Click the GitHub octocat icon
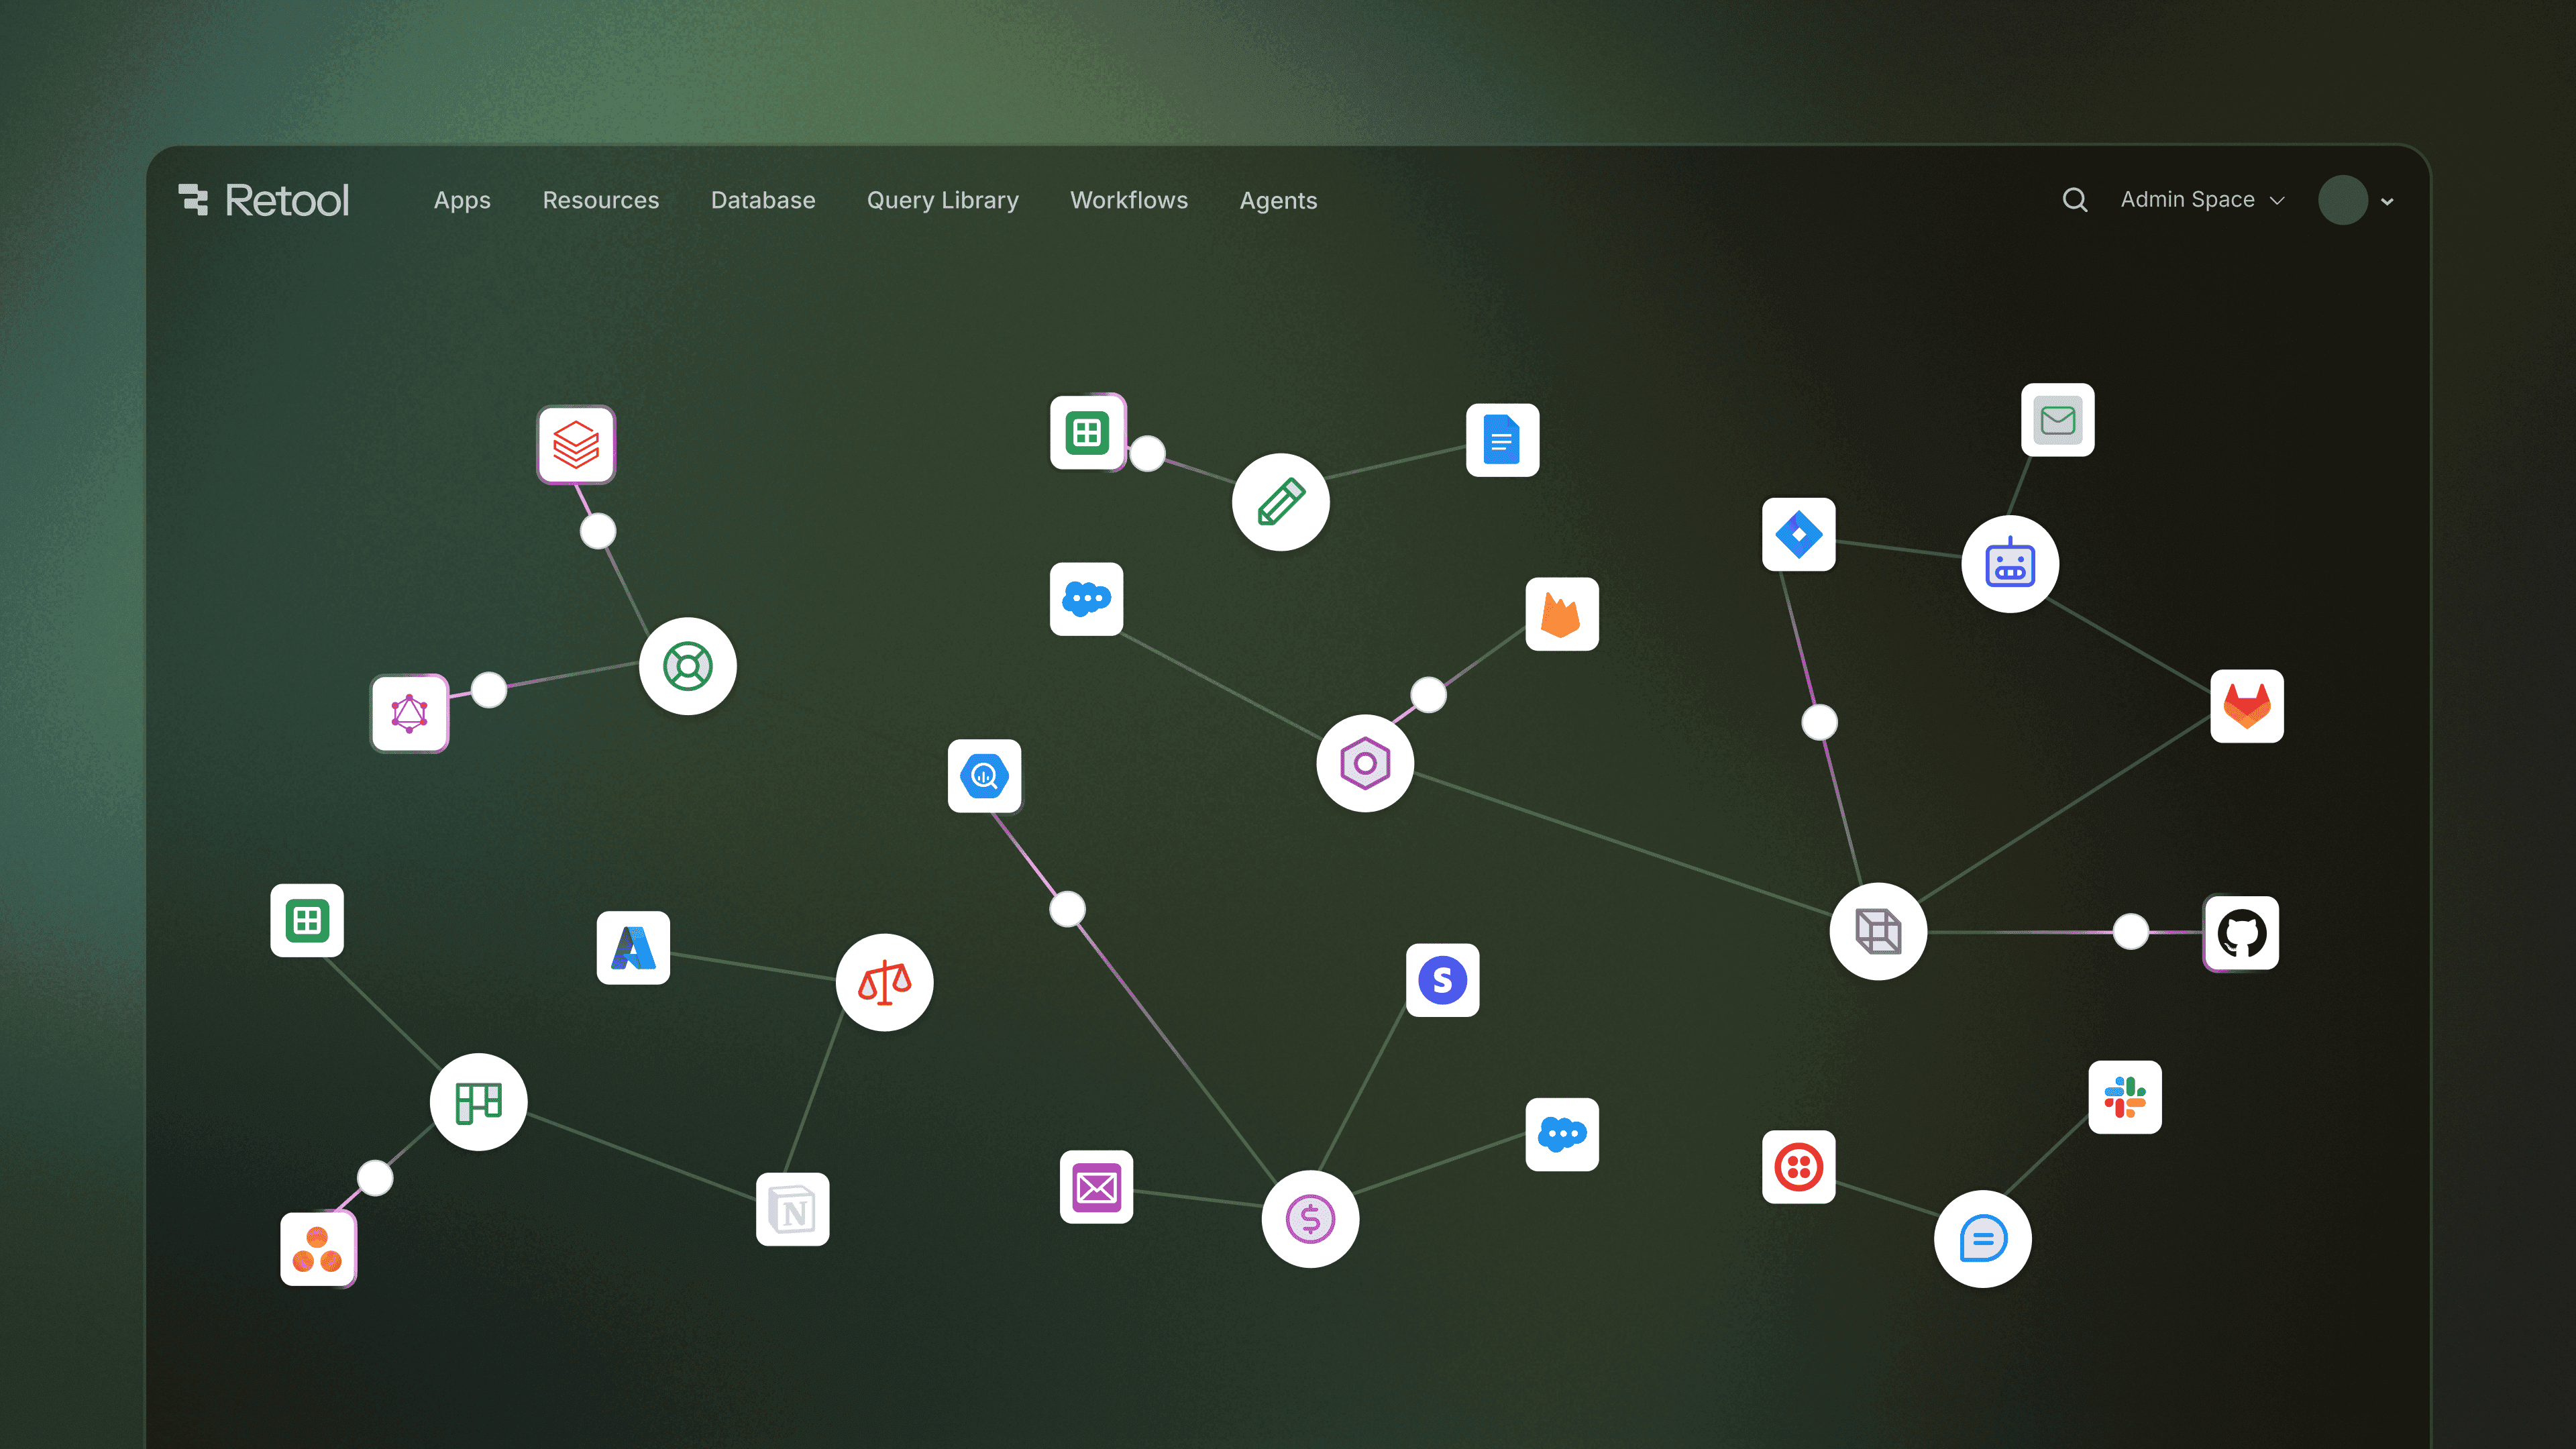The image size is (2576, 1449). tap(2242, 933)
